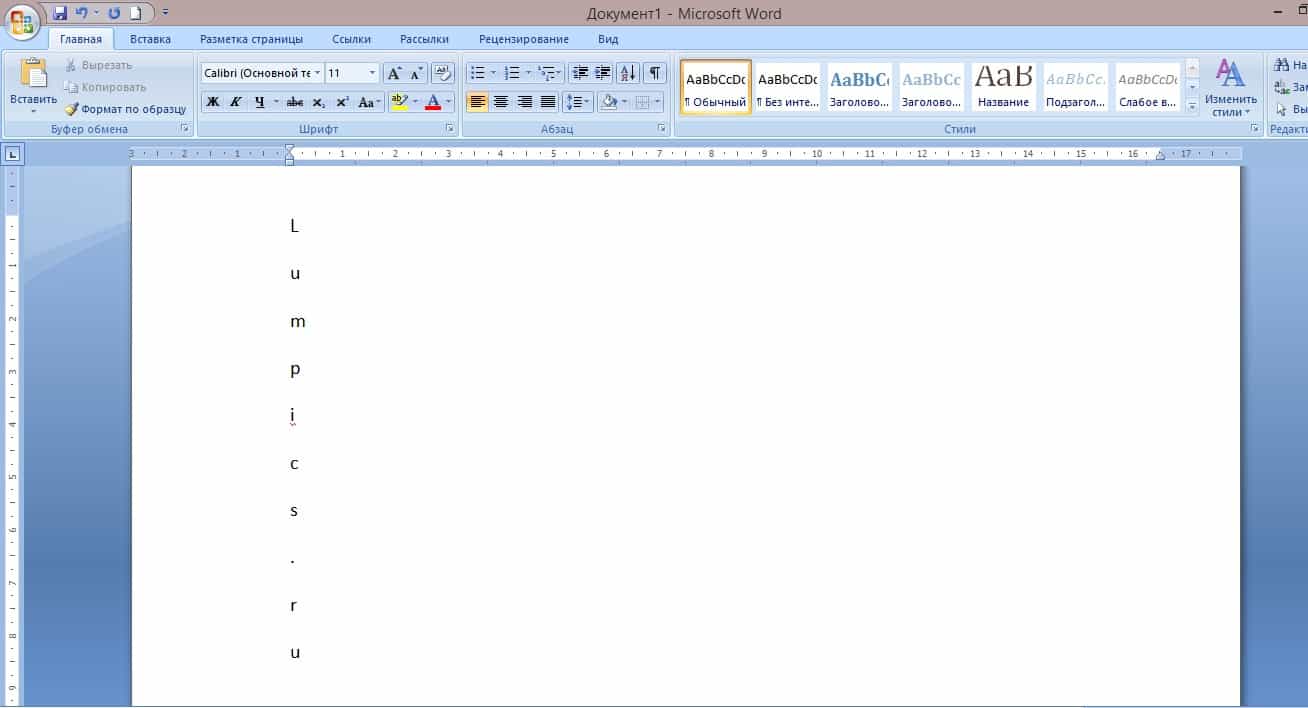Sort paragraphs with the A-Z sort icon
The width and height of the screenshot is (1308, 708).
[x=628, y=73]
